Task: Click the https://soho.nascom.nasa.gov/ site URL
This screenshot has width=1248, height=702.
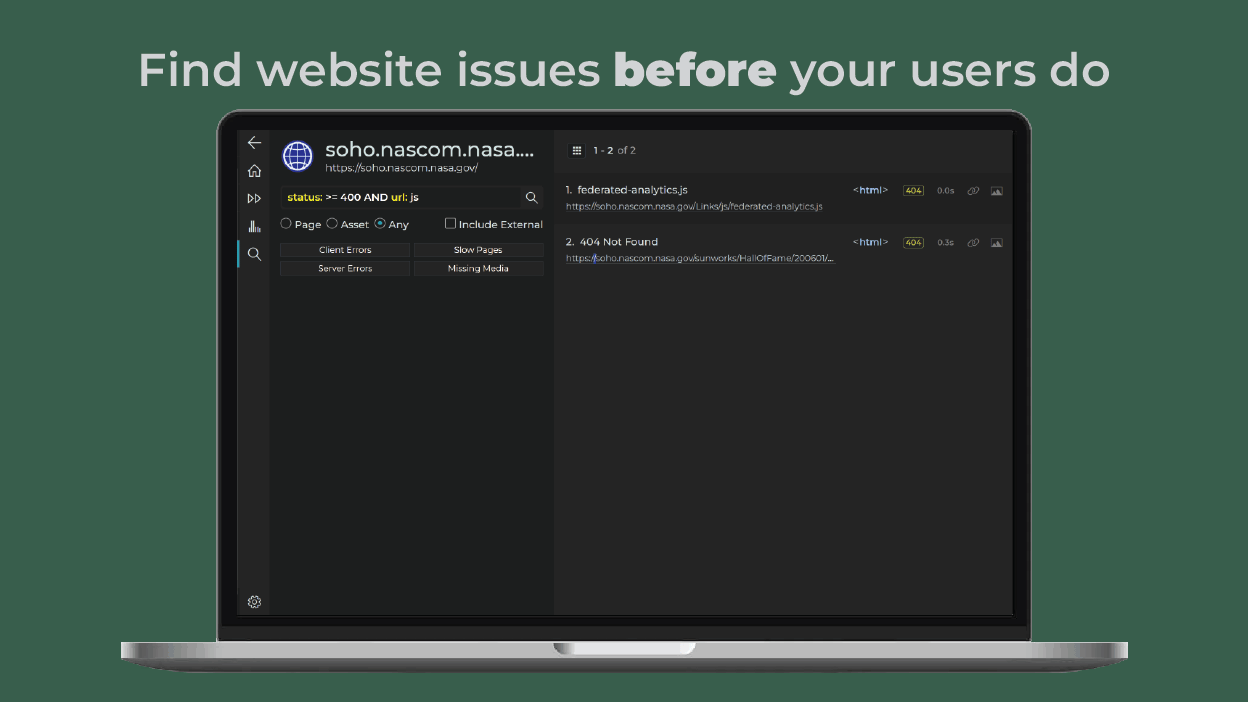Action: point(402,168)
